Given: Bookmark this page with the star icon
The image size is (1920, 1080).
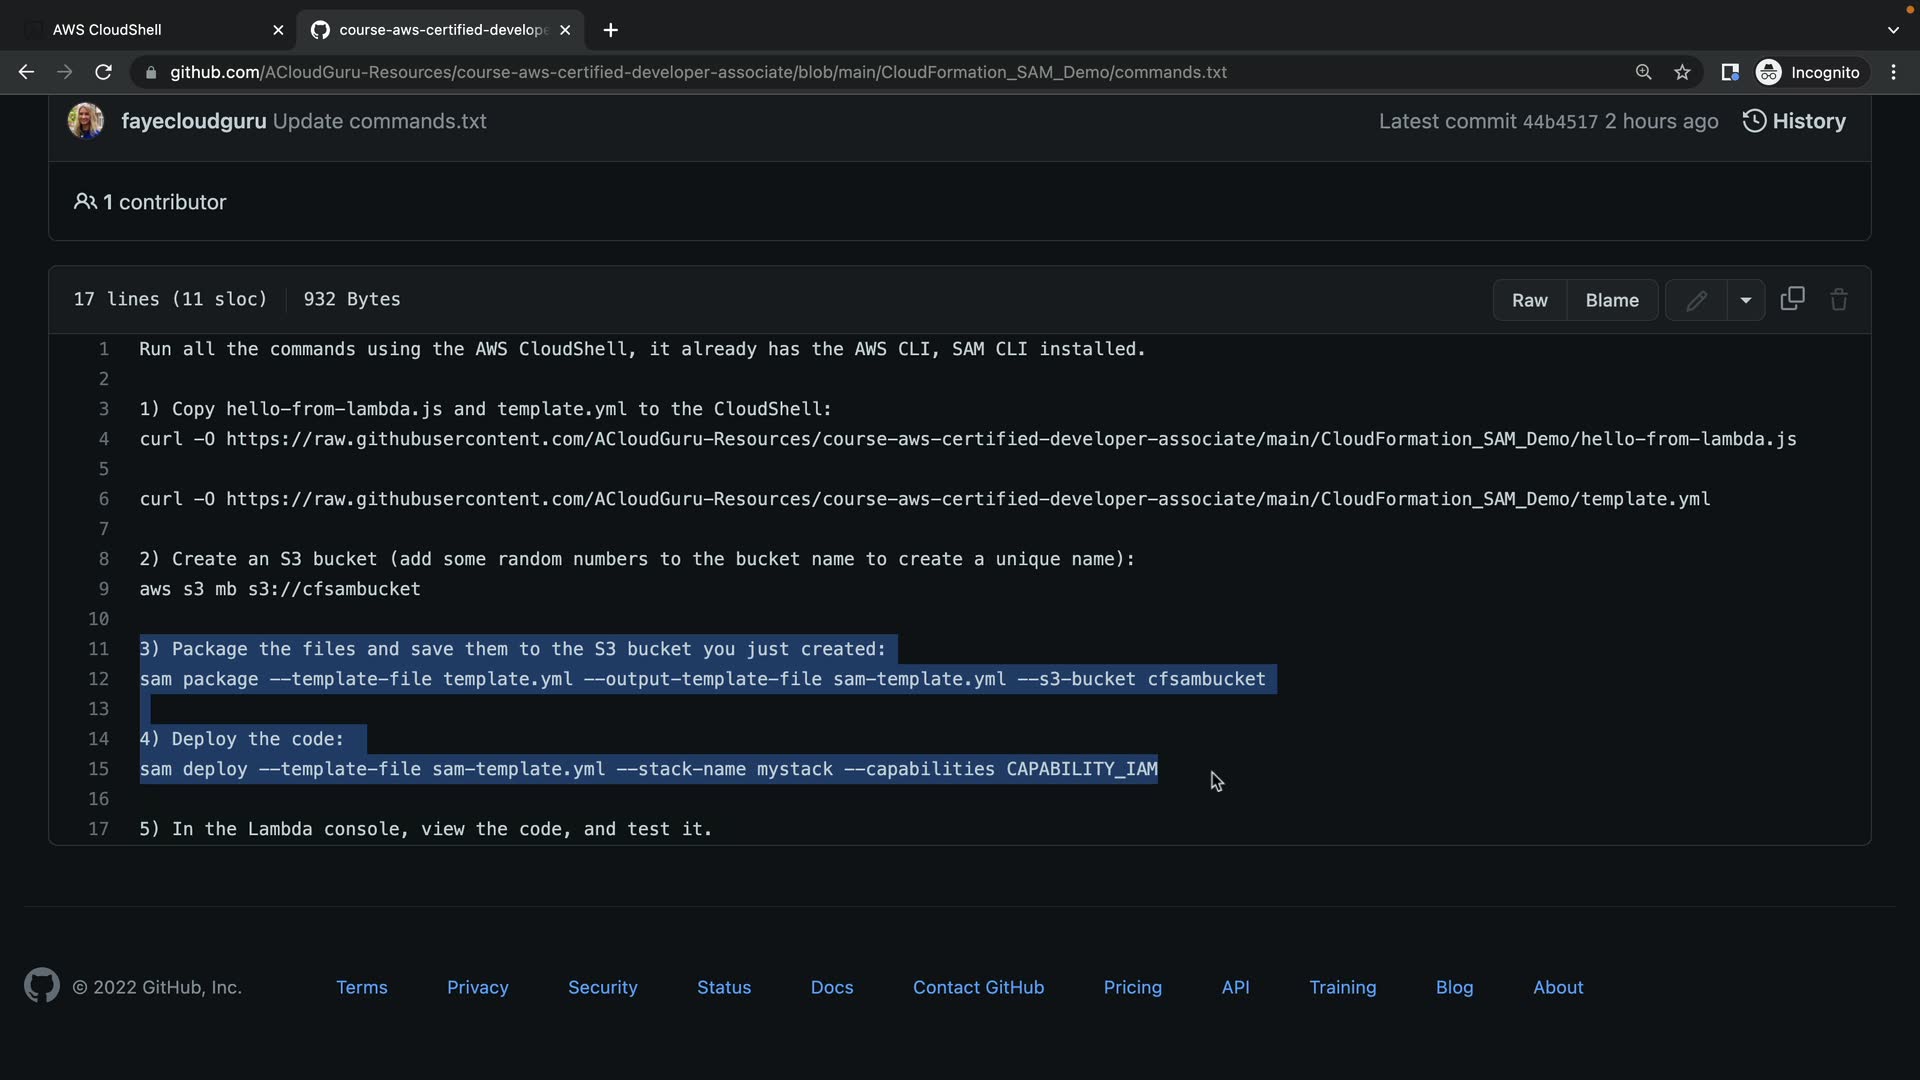Looking at the screenshot, I should tap(1682, 72).
